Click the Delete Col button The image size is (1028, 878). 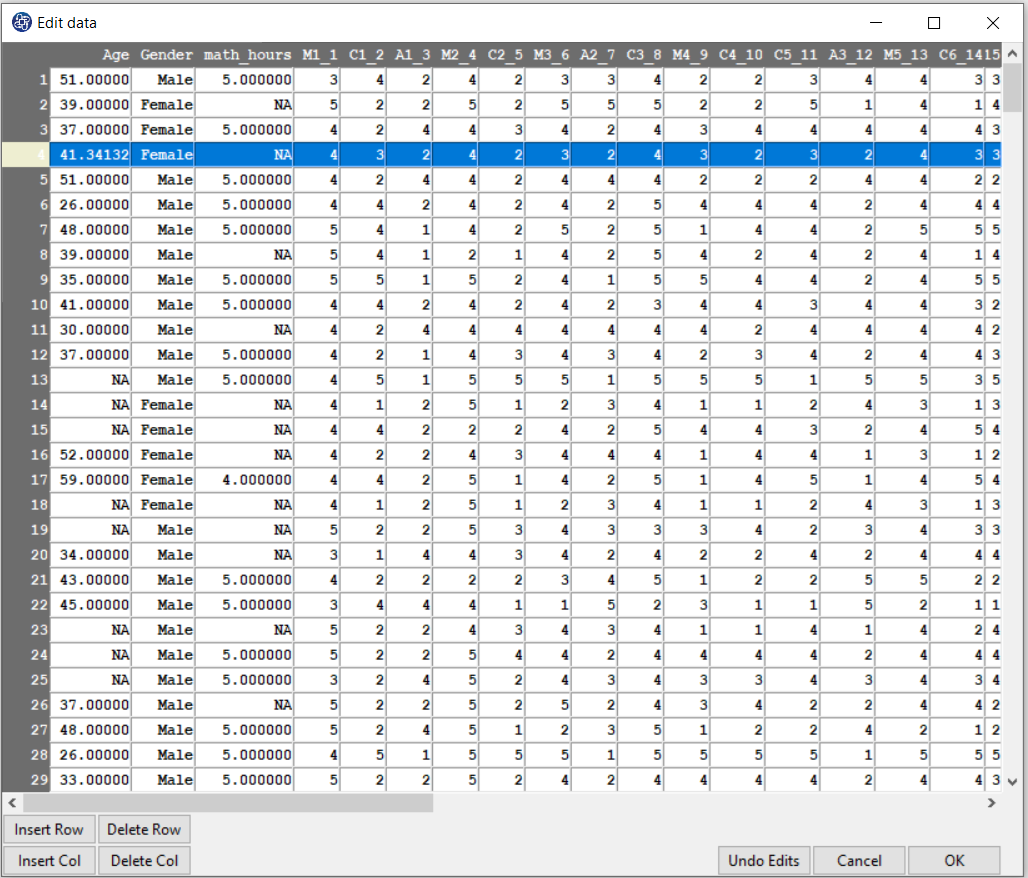pyautogui.click(x=144, y=860)
